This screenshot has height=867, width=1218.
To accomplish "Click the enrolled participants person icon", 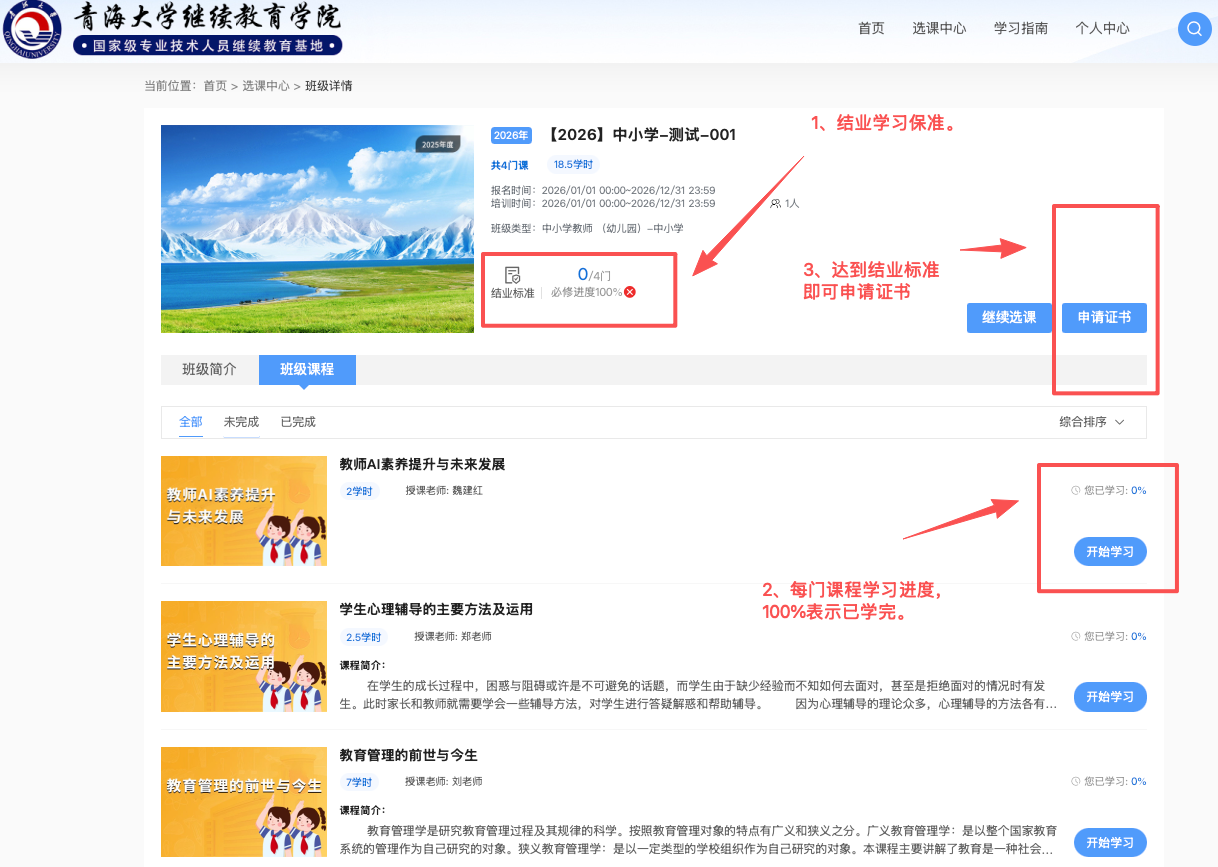I will pos(776,203).
